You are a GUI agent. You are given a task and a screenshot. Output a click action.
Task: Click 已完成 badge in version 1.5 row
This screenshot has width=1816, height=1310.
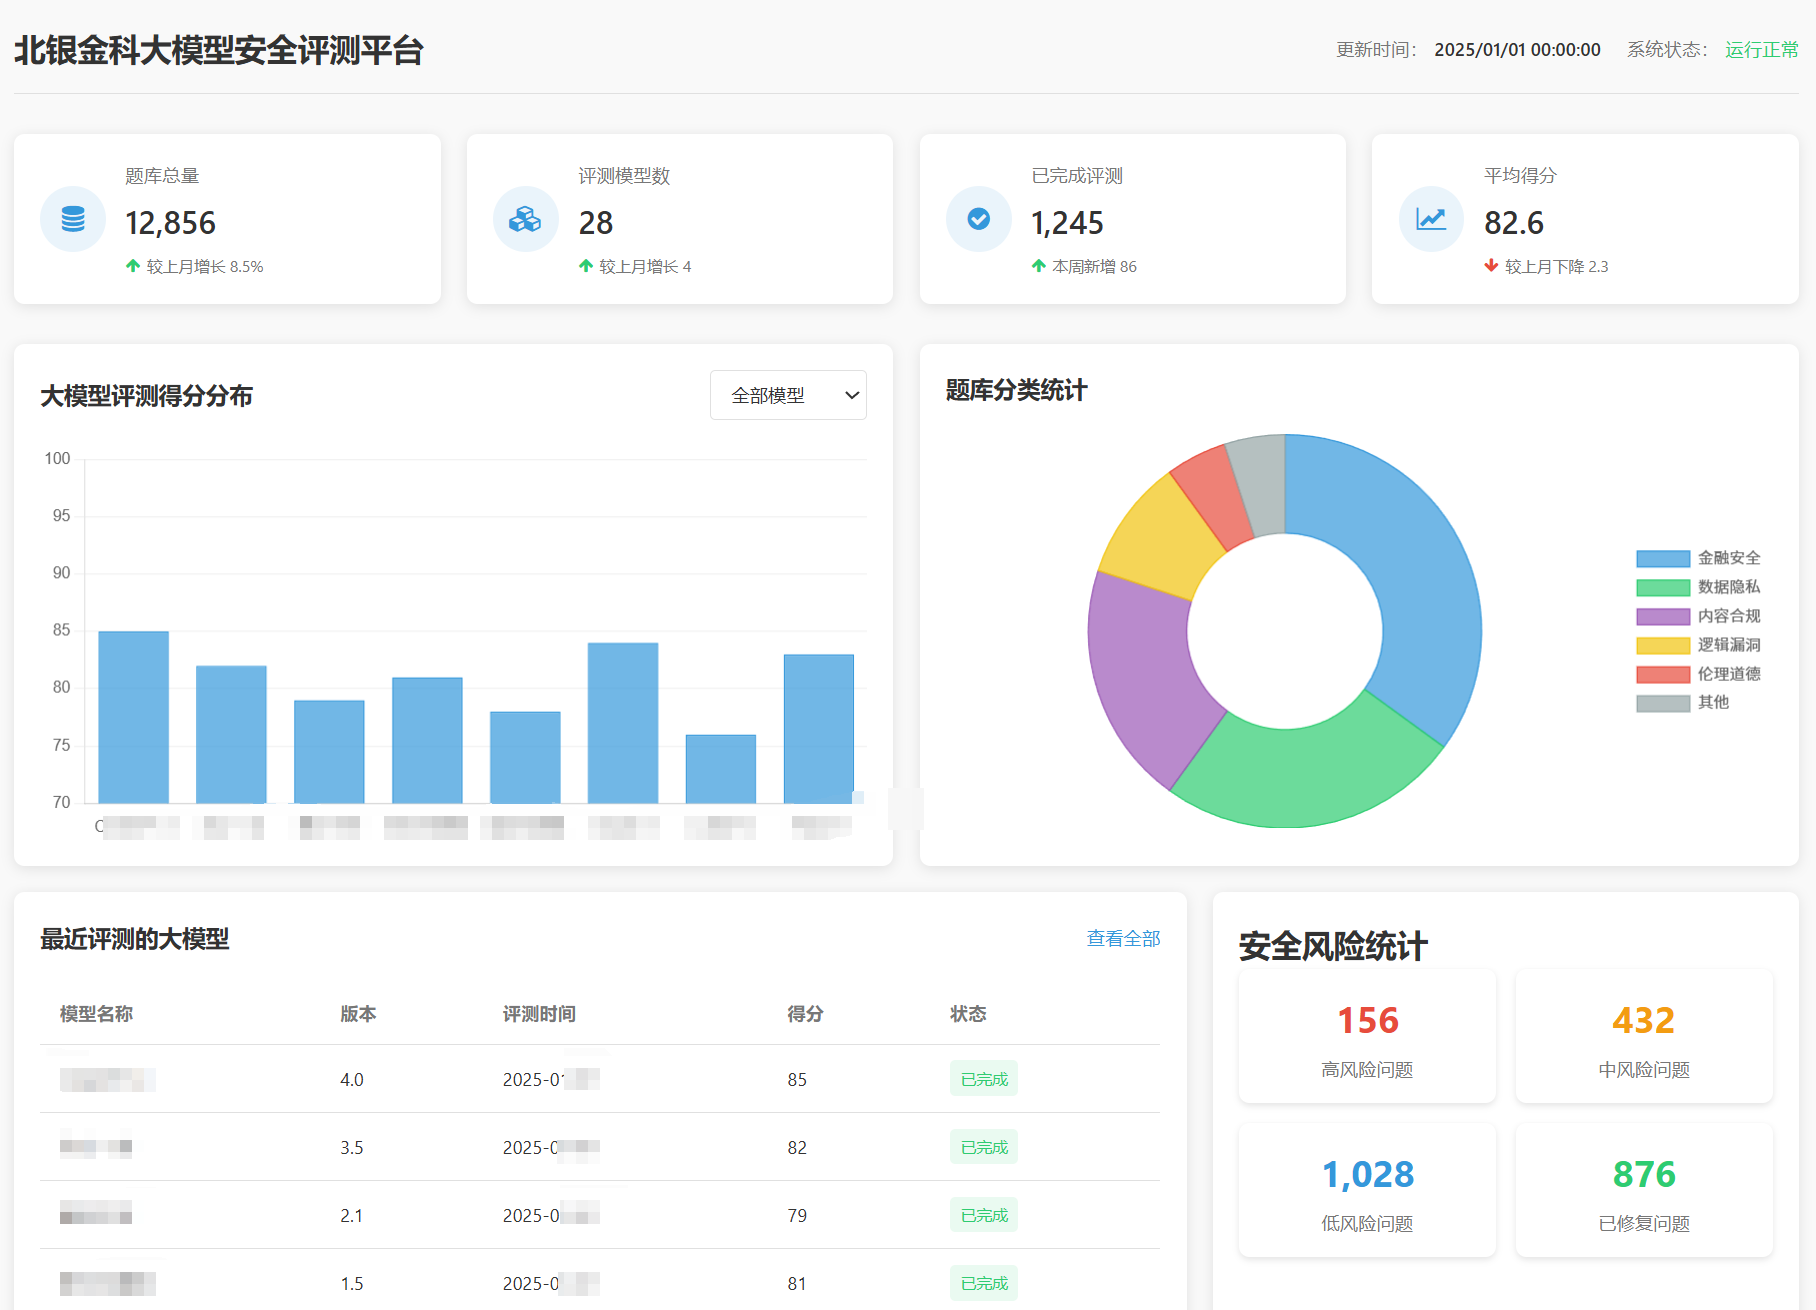point(984,1283)
